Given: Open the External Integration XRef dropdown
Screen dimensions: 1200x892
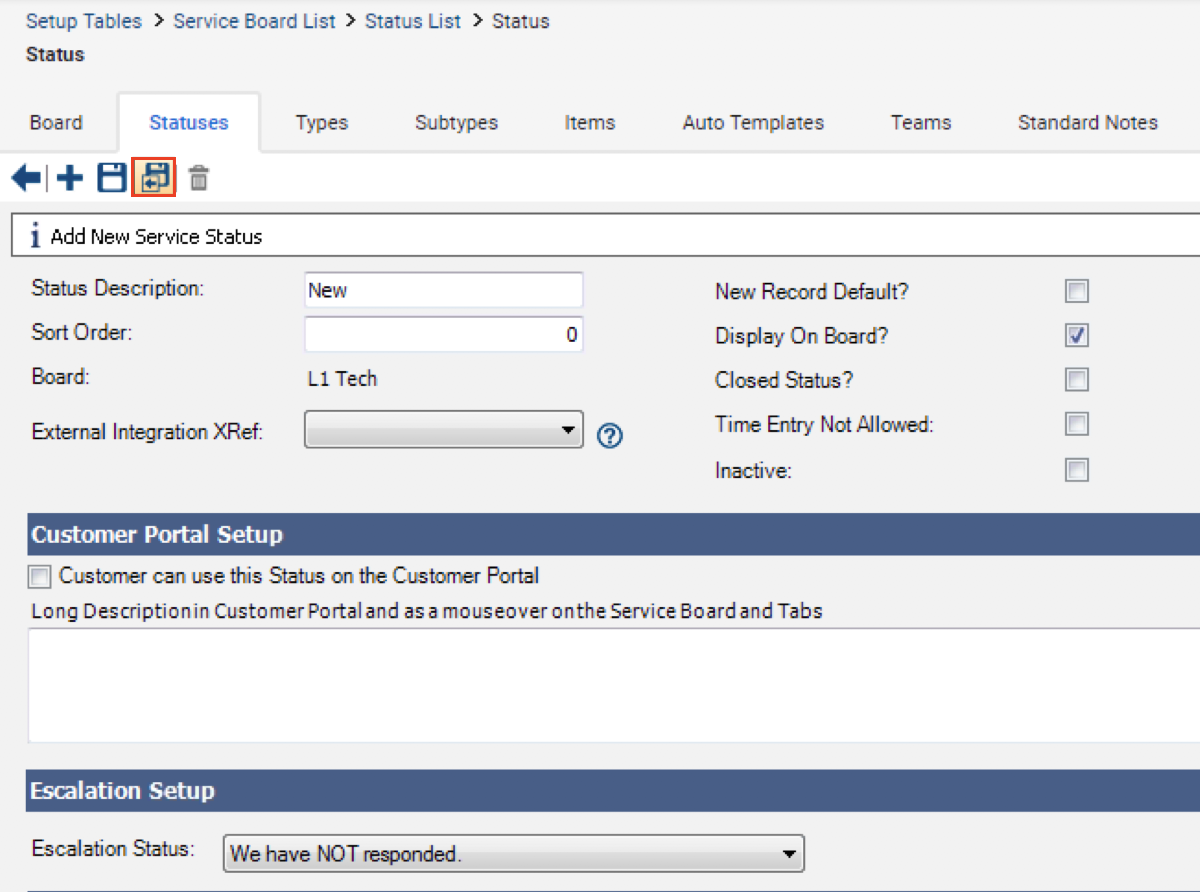Looking at the screenshot, I should tap(444, 431).
